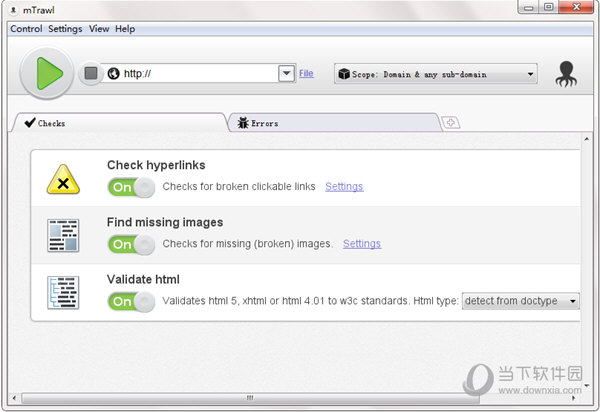Image resolution: width=600 pixels, height=412 pixels.
Task: Click the File link next to URL box
Action: [x=306, y=73]
